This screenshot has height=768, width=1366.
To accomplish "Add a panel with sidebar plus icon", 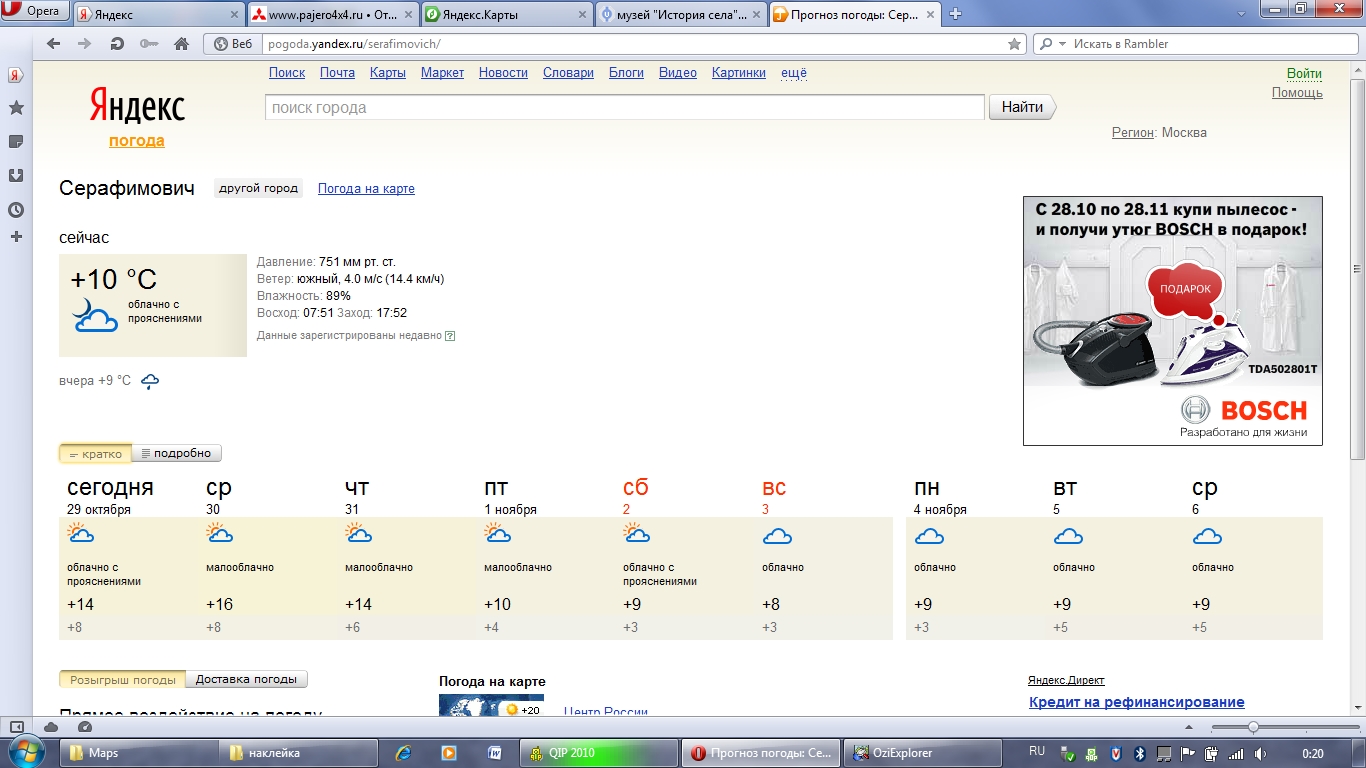I will [x=16, y=237].
